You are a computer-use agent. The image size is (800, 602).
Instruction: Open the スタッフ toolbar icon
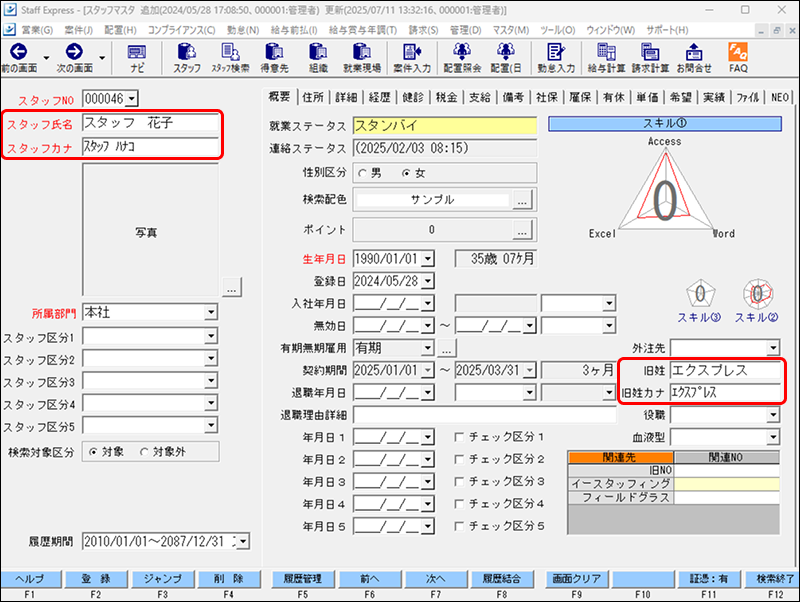click(x=186, y=52)
